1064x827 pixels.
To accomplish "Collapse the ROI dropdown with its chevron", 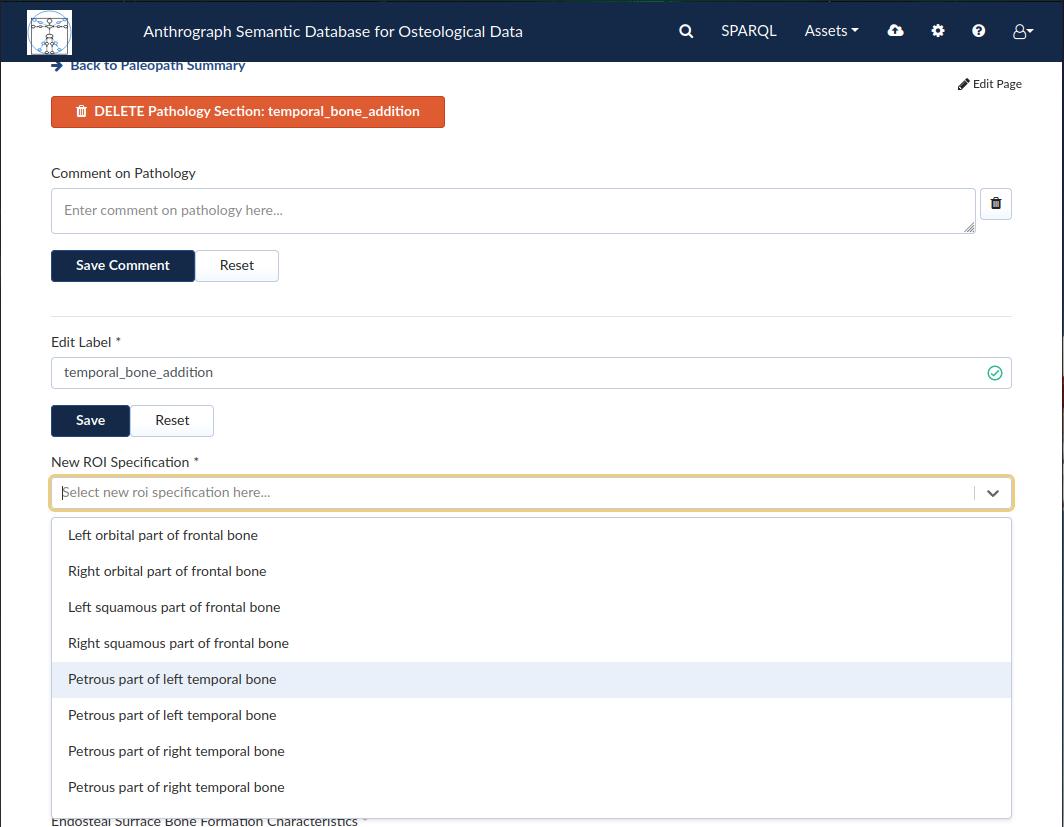I will [993, 493].
